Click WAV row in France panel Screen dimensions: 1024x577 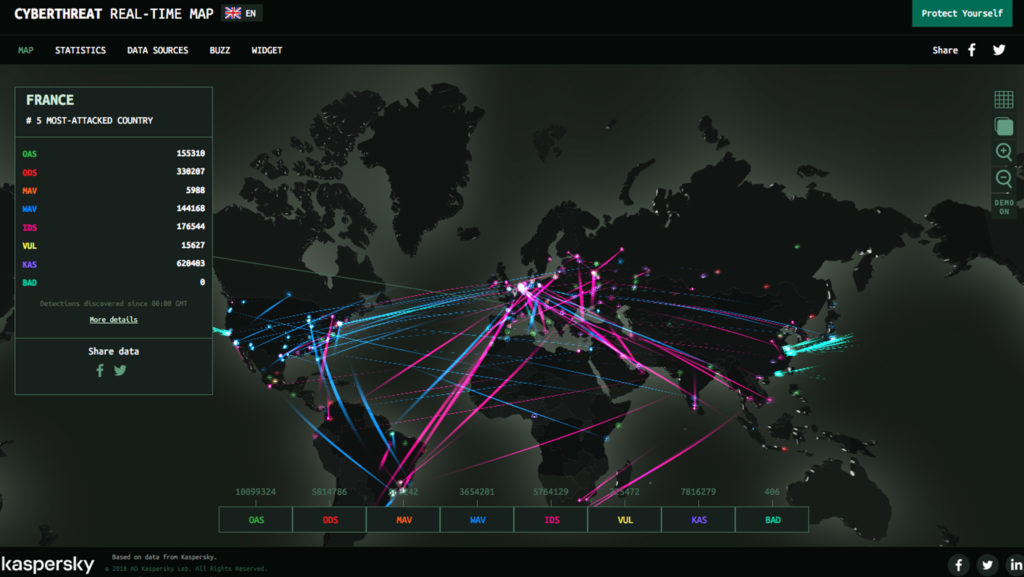point(114,209)
